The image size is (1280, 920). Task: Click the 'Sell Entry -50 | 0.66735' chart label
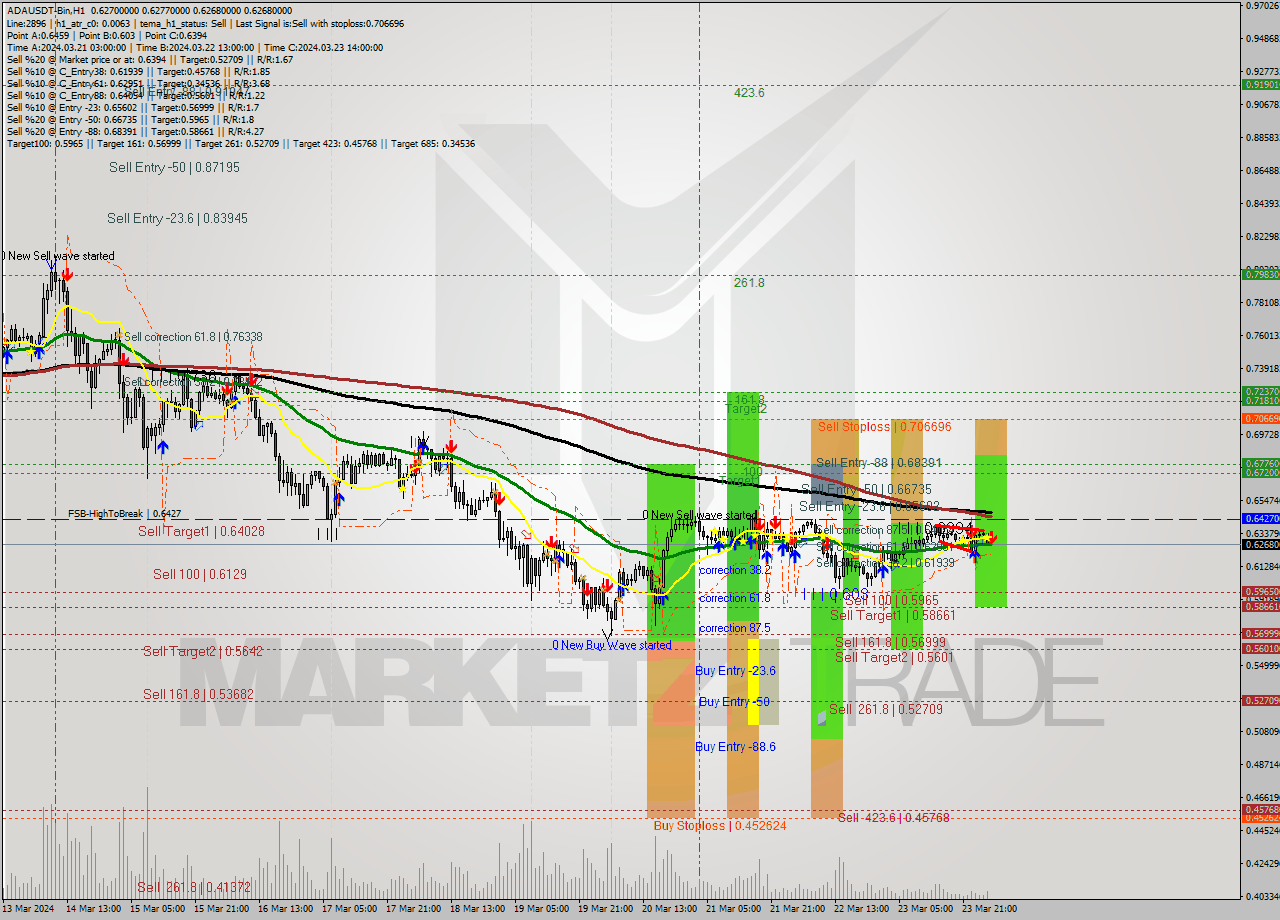tap(866, 489)
